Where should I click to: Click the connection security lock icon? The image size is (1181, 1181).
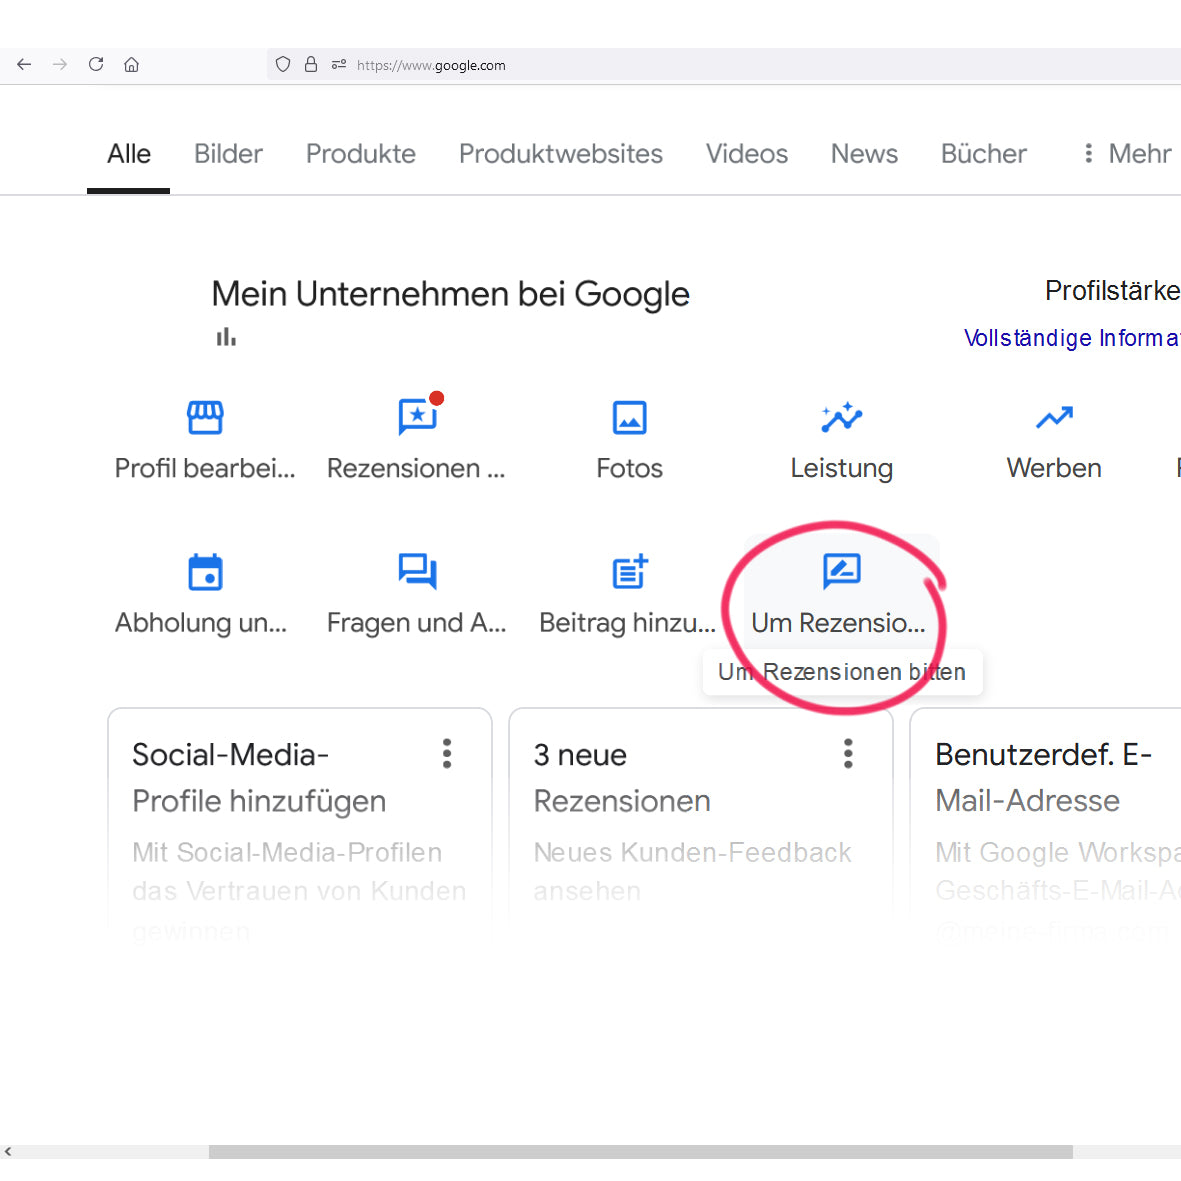point(311,64)
